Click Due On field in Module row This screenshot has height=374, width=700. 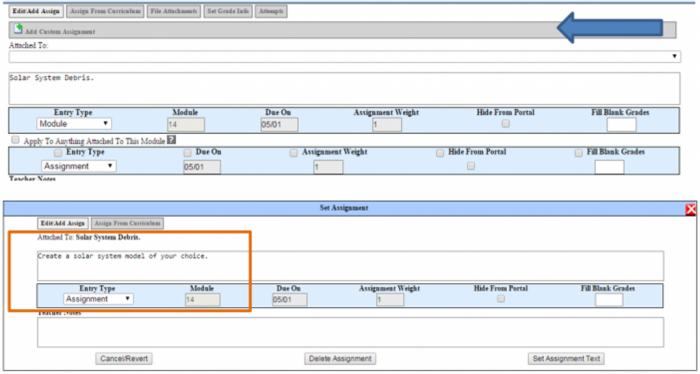[279, 125]
